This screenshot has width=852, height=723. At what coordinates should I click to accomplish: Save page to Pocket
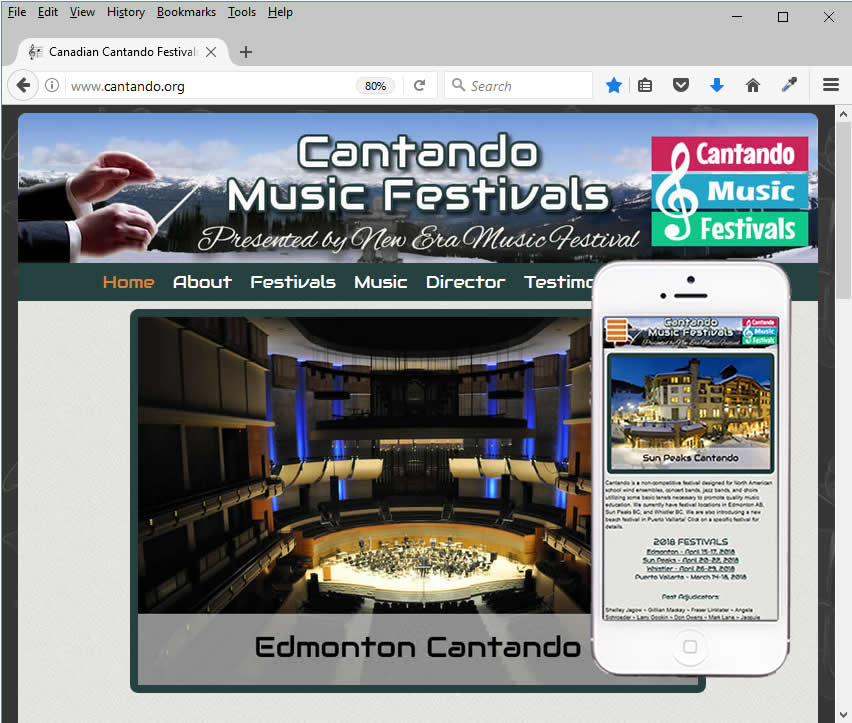click(x=681, y=85)
